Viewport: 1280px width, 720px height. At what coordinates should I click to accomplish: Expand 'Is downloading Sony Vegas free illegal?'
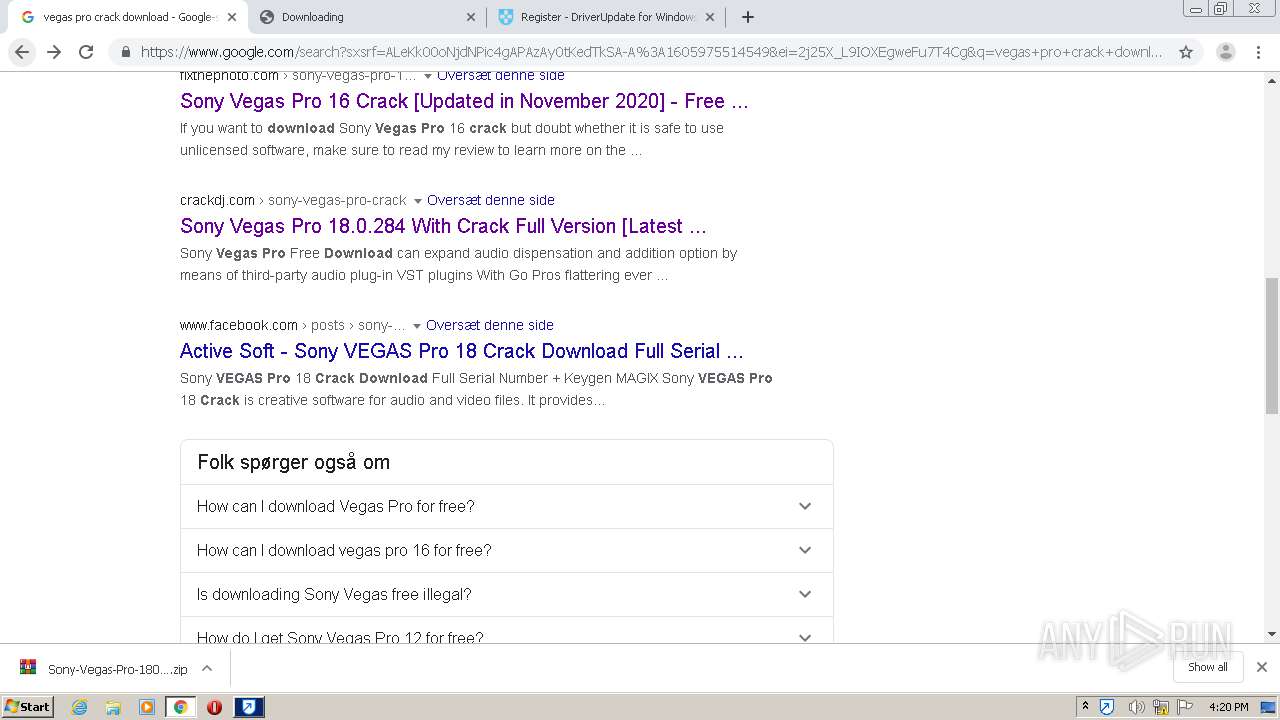coord(506,594)
